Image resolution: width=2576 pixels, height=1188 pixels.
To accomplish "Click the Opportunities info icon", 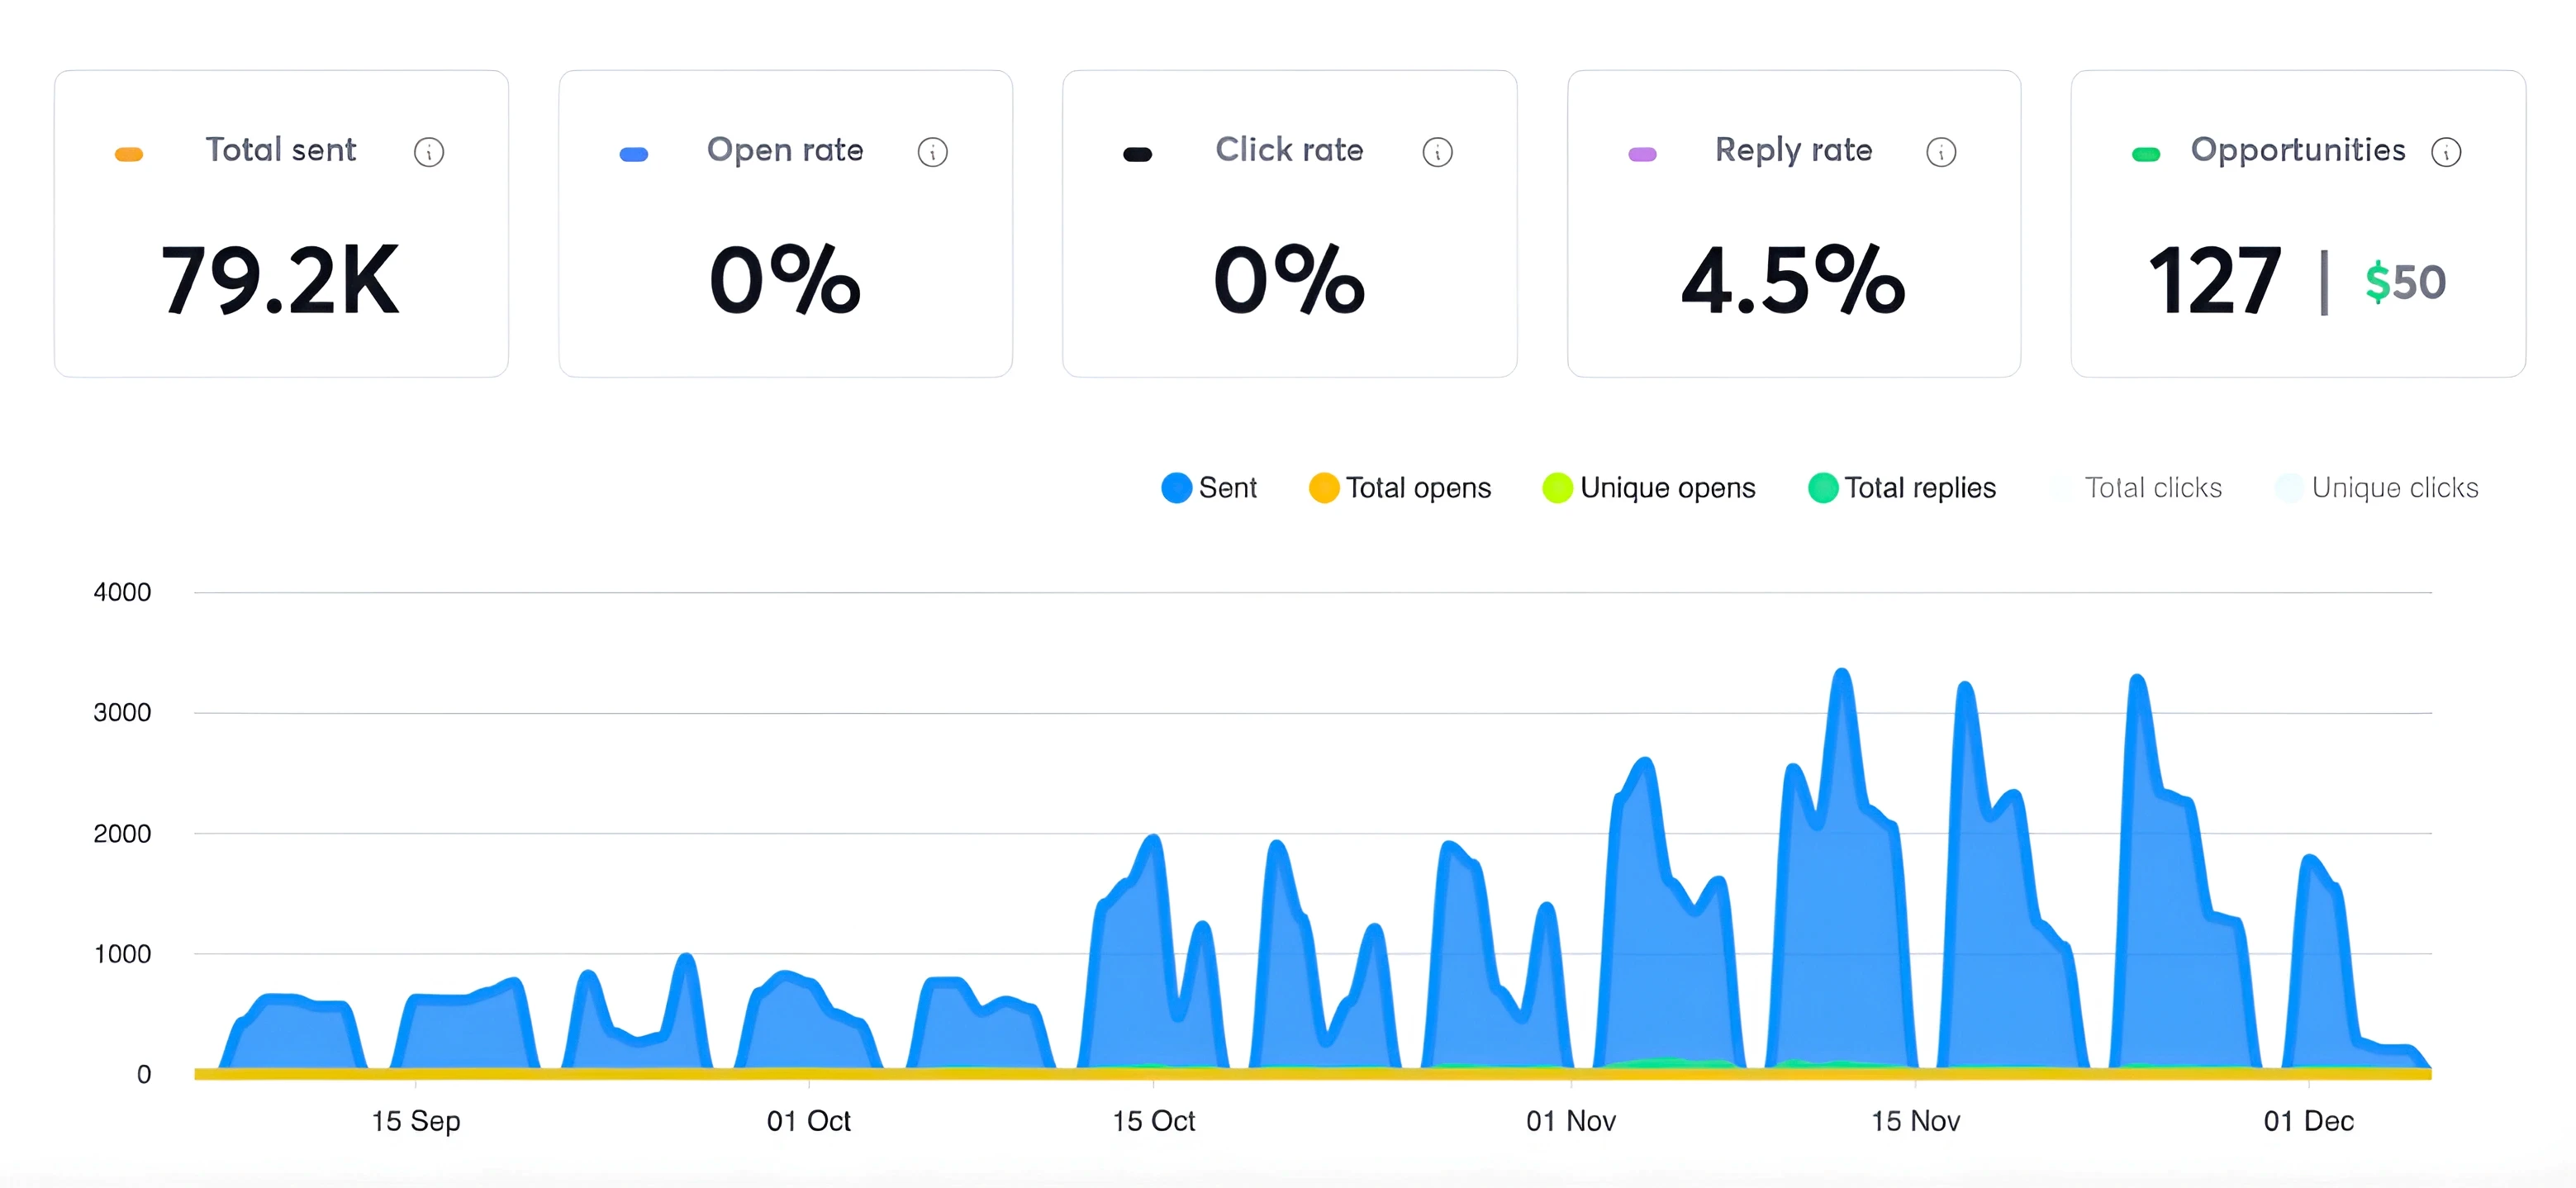I will (2446, 152).
